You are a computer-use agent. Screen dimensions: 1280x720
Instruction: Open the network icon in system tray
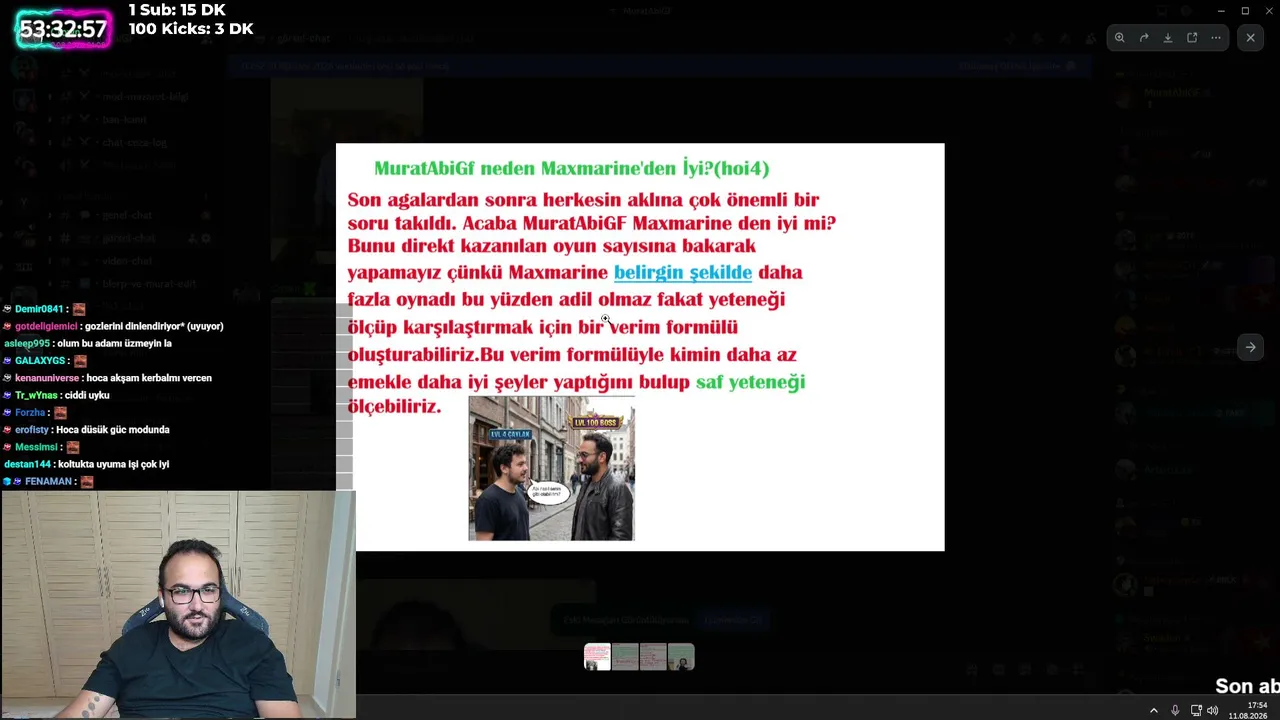pos(1196,710)
